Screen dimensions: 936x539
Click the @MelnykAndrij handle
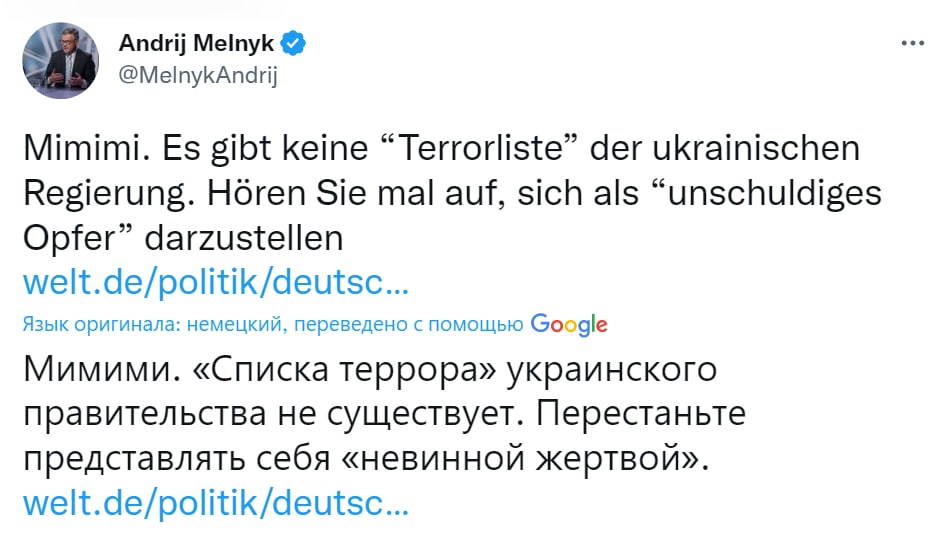pyautogui.click(x=197, y=76)
